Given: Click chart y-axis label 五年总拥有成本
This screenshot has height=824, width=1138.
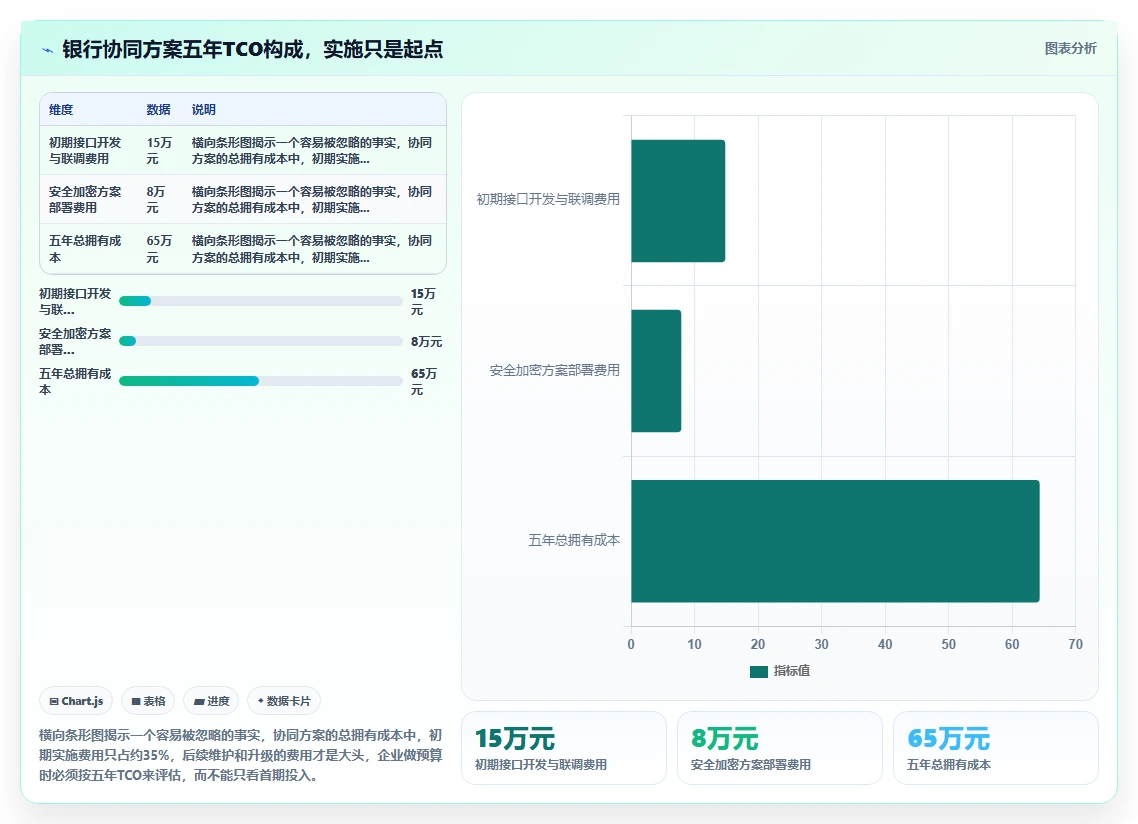Looking at the screenshot, I should click(574, 540).
